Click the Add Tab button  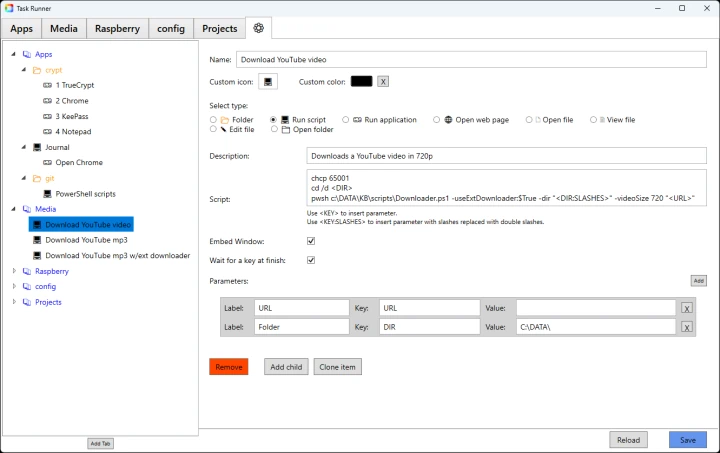pyautogui.click(x=100, y=443)
